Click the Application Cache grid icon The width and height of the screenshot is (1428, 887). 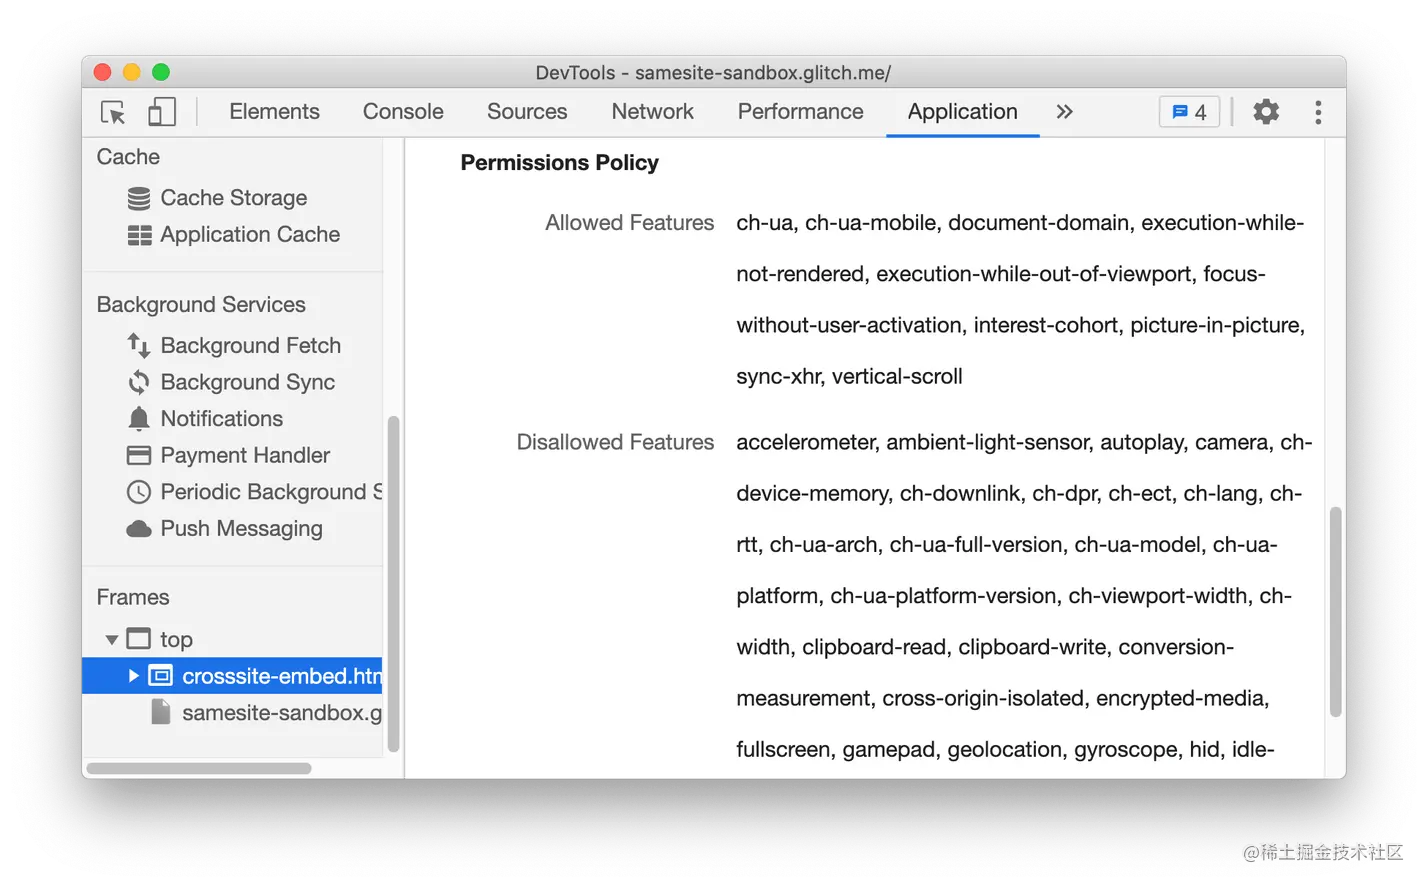point(139,235)
